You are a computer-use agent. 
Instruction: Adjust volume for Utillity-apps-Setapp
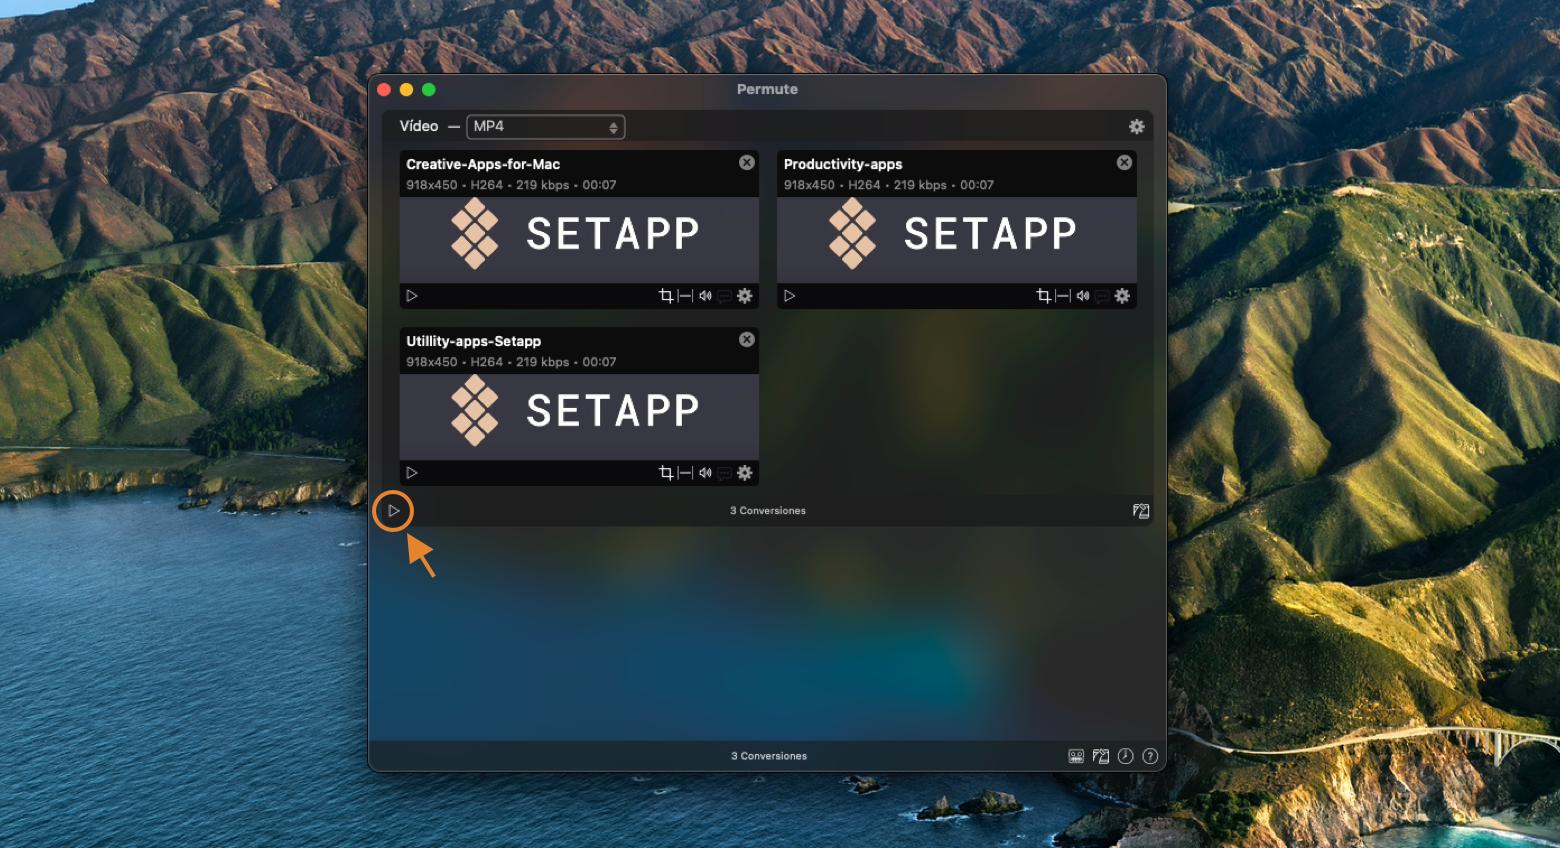[x=706, y=473]
